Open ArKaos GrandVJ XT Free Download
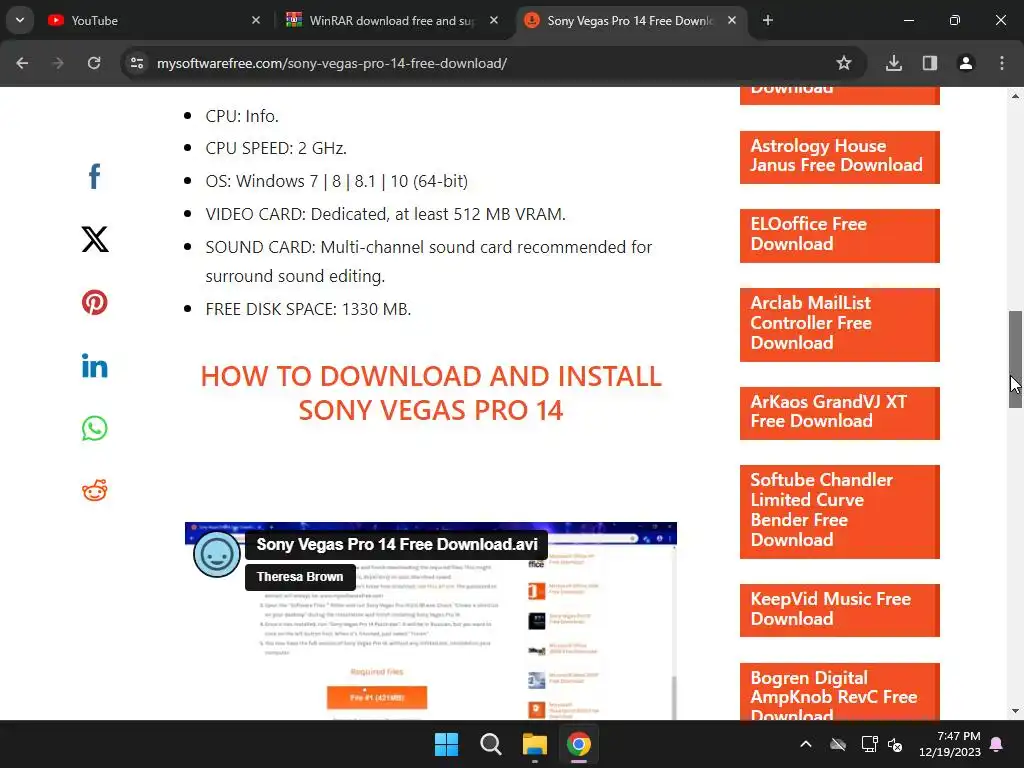Viewport: 1024px width, 768px height. click(x=839, y=413)
